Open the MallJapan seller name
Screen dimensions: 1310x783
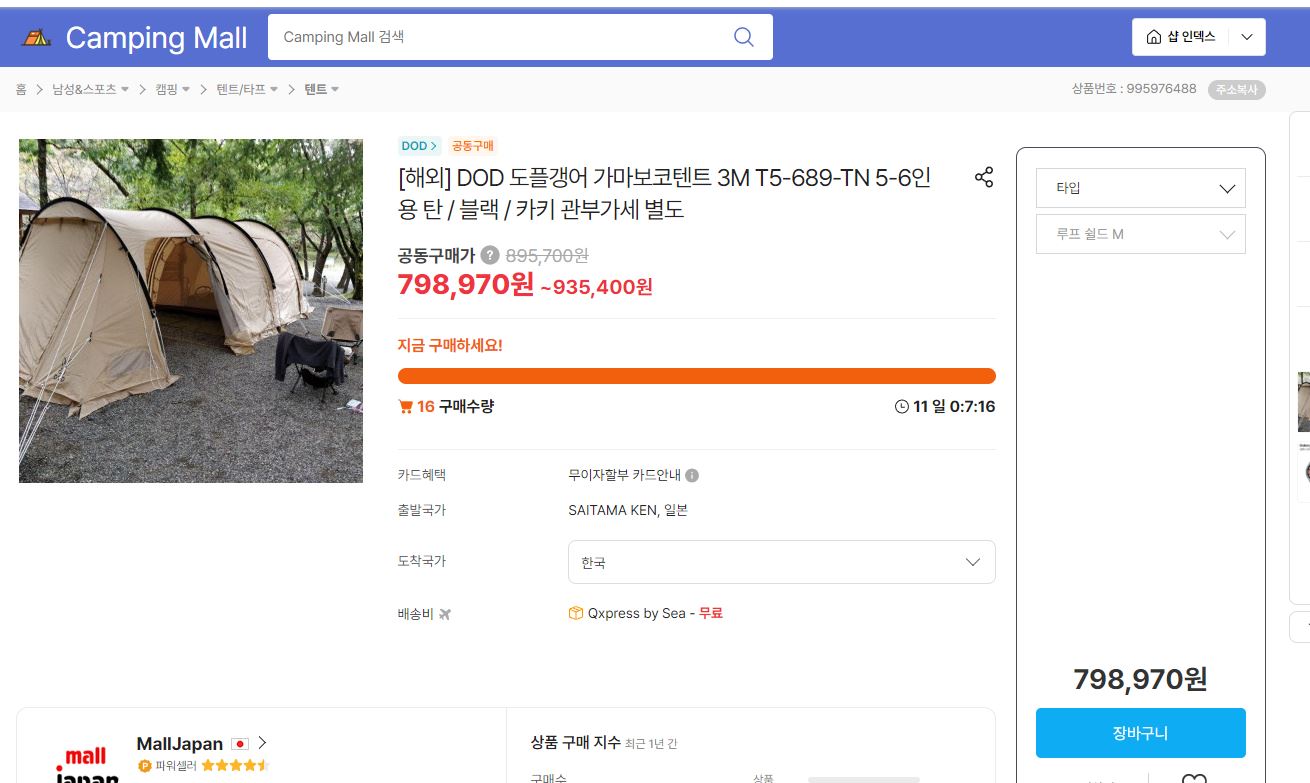point(180,744)
